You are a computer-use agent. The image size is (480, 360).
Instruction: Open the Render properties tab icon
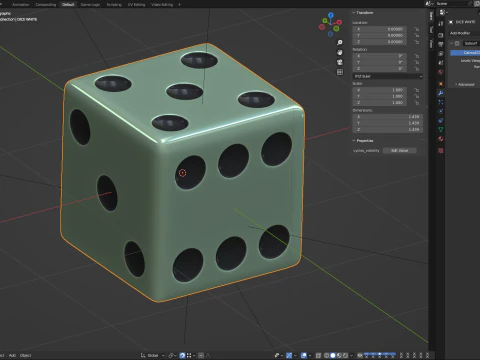441,35
